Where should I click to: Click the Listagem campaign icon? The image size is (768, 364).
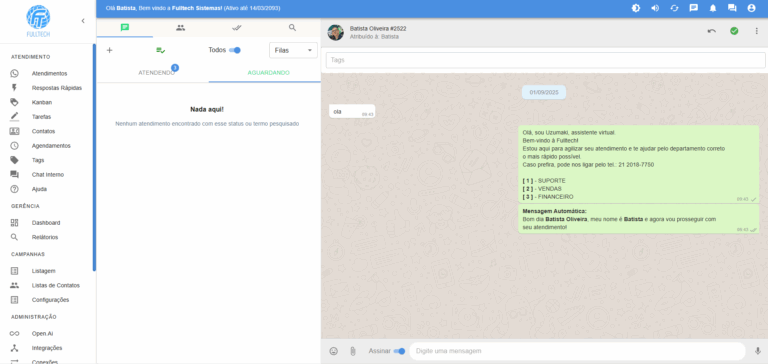[14, 271]
